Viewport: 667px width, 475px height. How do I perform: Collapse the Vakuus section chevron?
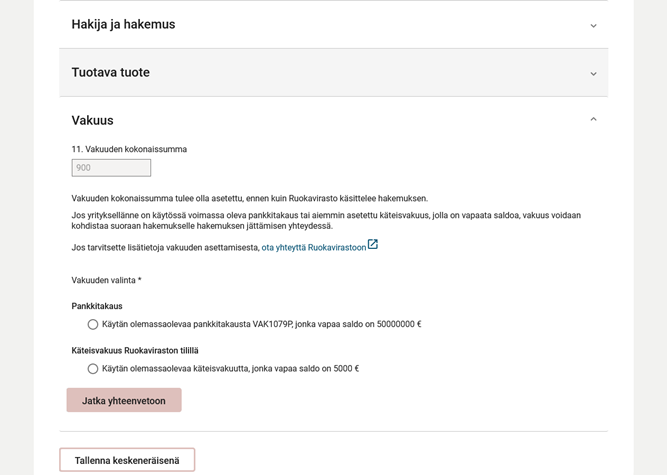coord(593,120)
